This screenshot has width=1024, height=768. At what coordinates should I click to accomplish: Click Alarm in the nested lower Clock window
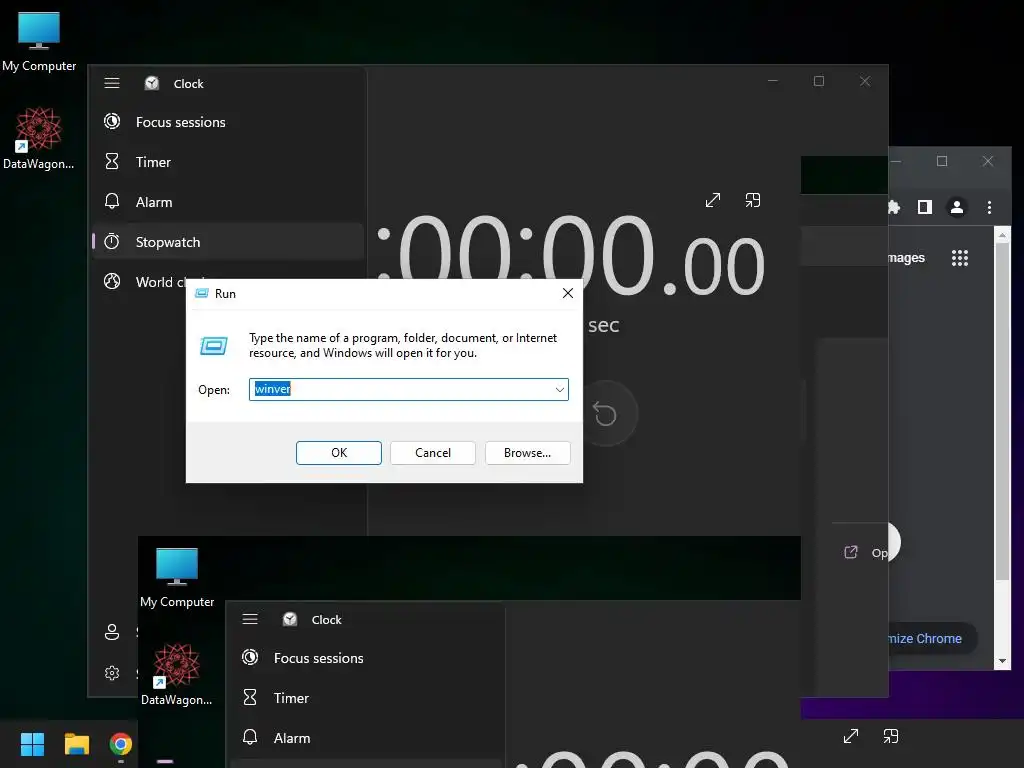click(x=366, y=738)
